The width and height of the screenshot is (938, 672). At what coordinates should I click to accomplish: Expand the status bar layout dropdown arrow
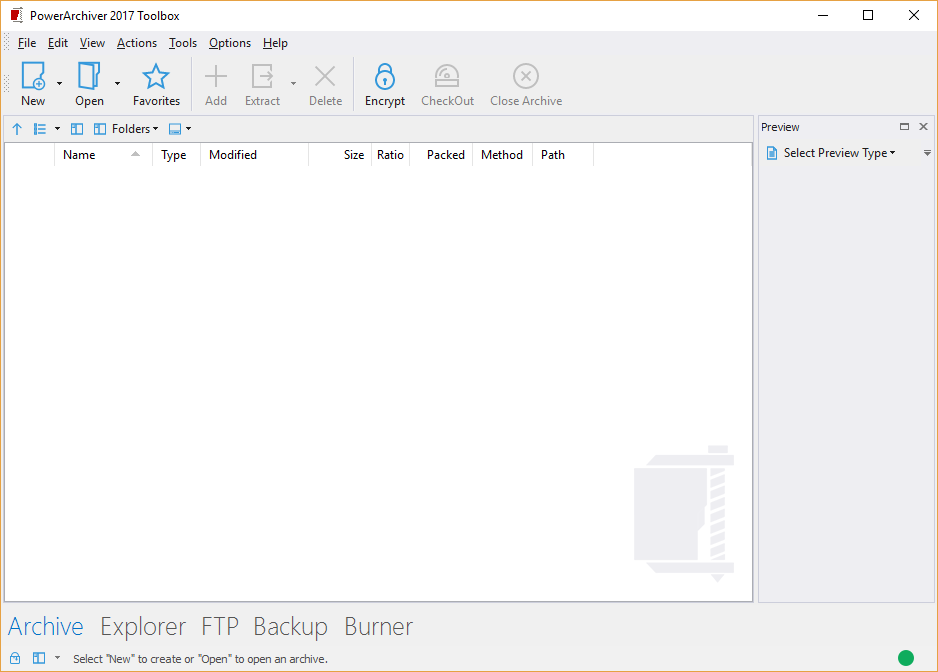57,658
